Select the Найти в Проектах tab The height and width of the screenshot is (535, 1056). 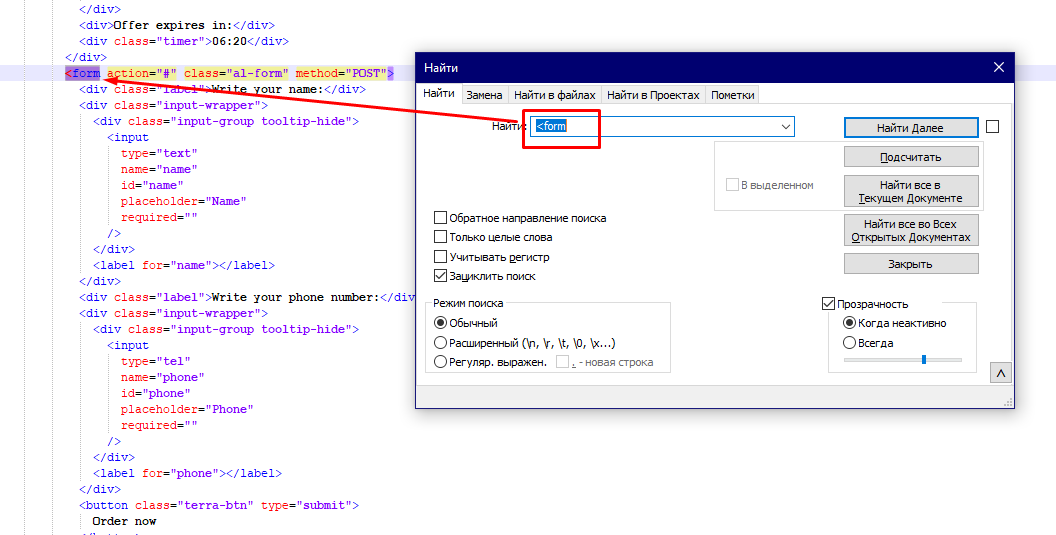click(x=652, y=95)
